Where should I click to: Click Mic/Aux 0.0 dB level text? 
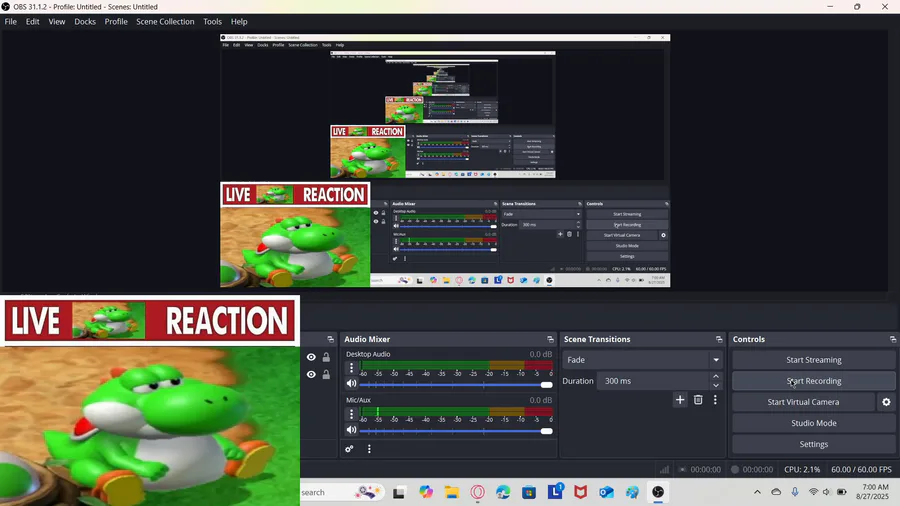click(541, 400)
